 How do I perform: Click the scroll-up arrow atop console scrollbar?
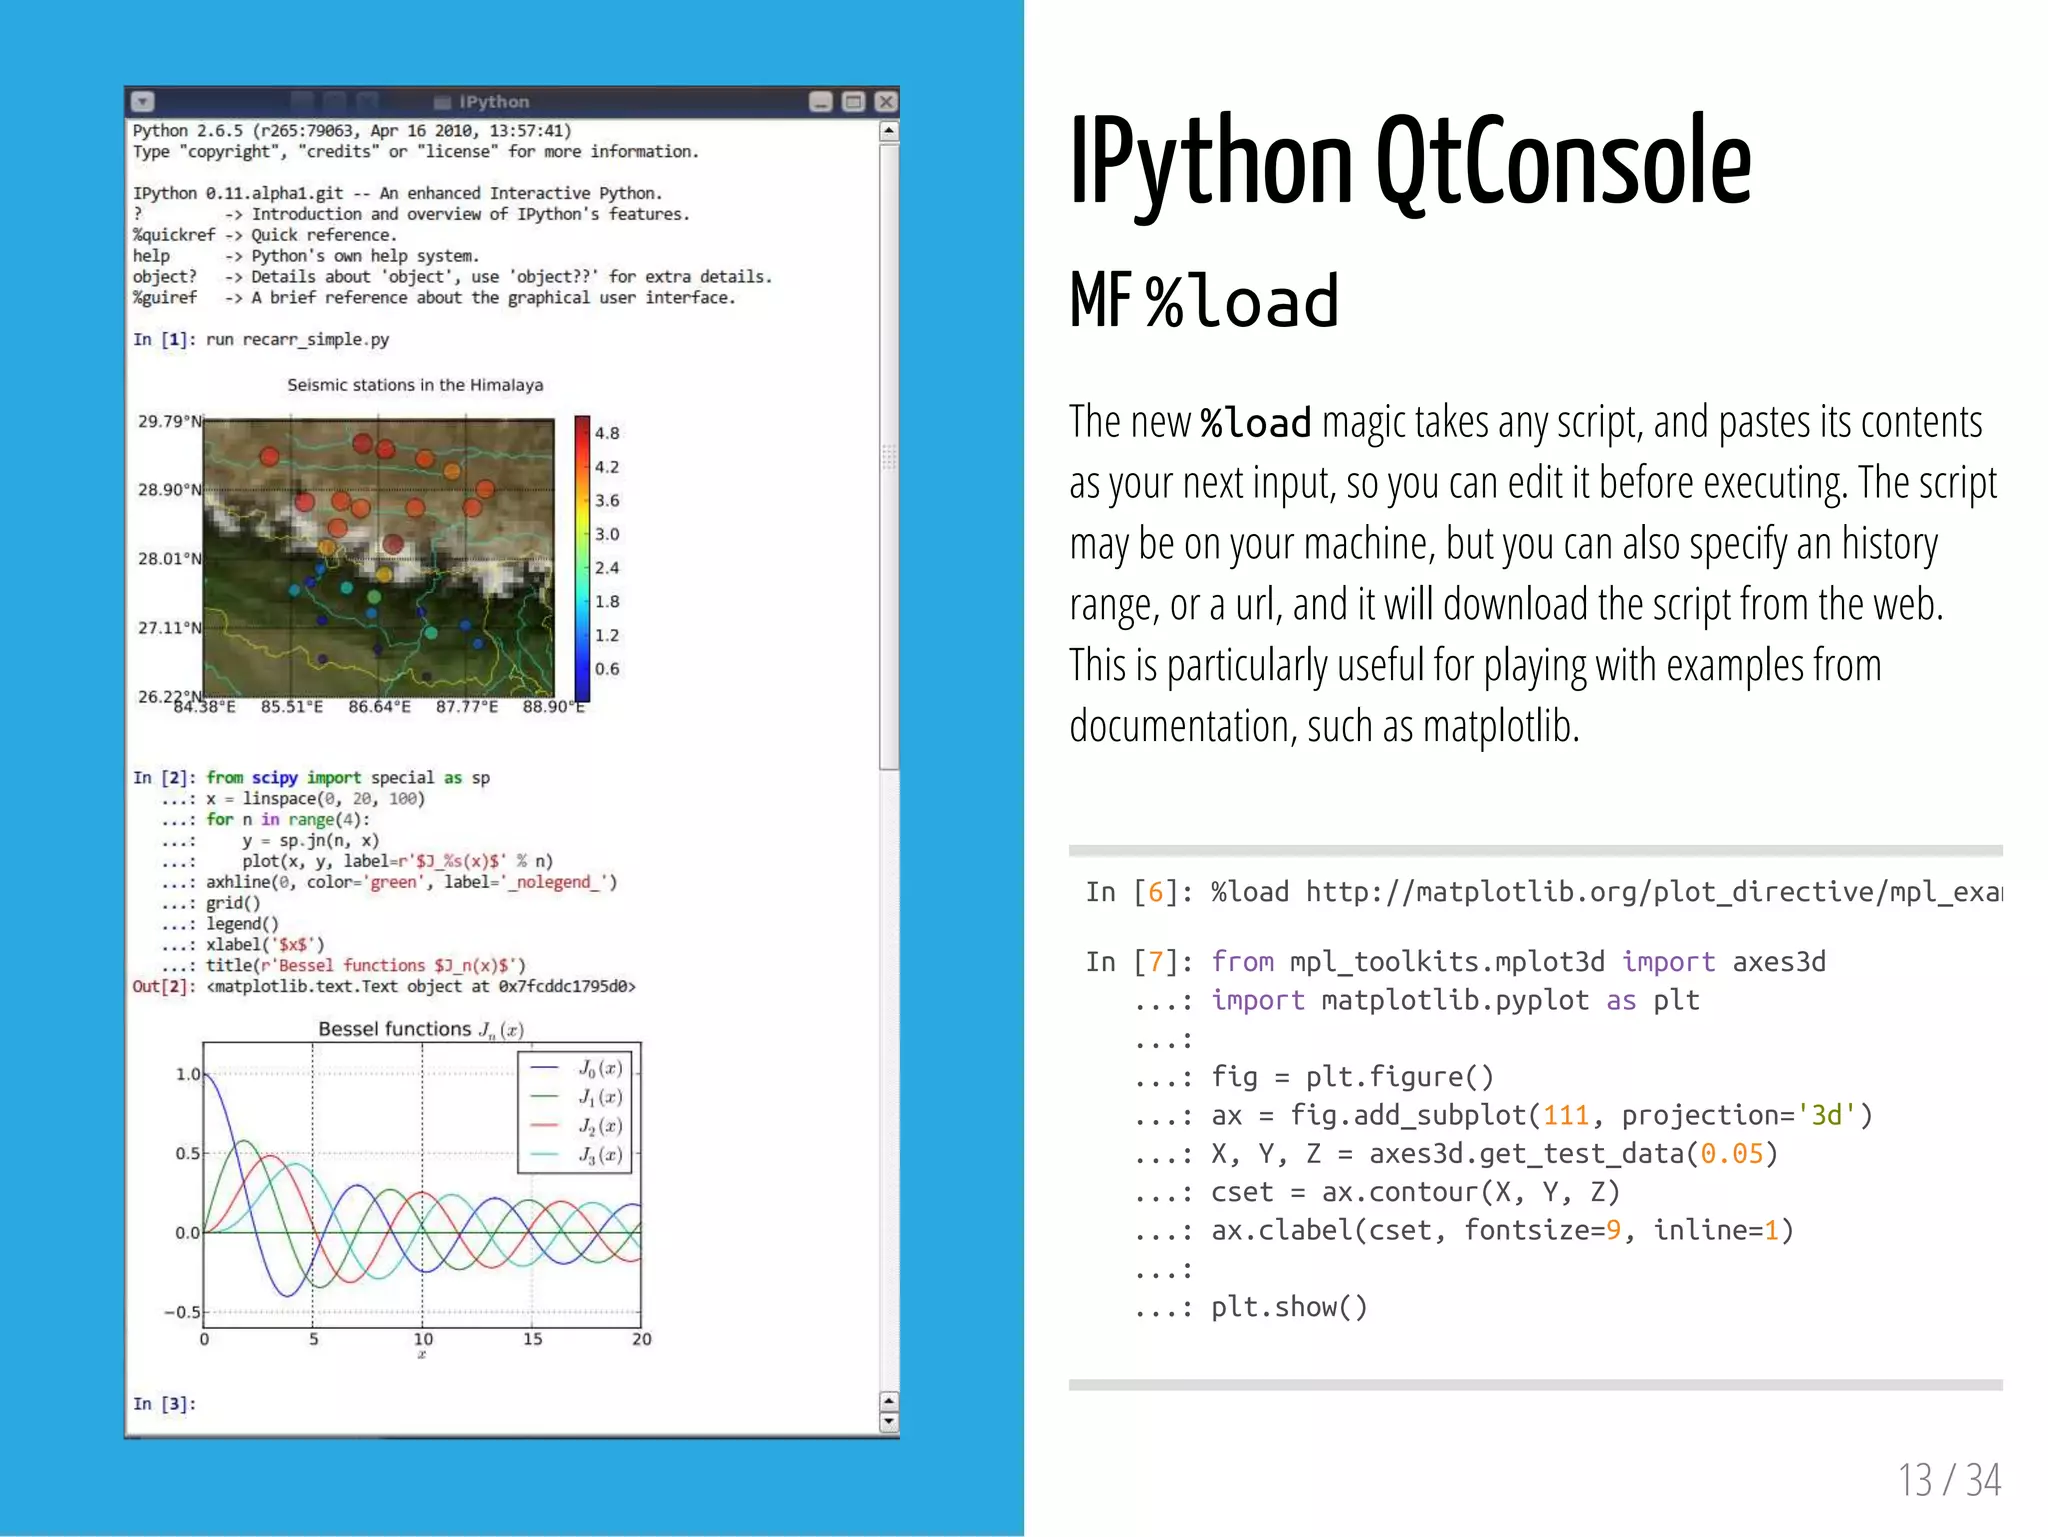point(888,131)
